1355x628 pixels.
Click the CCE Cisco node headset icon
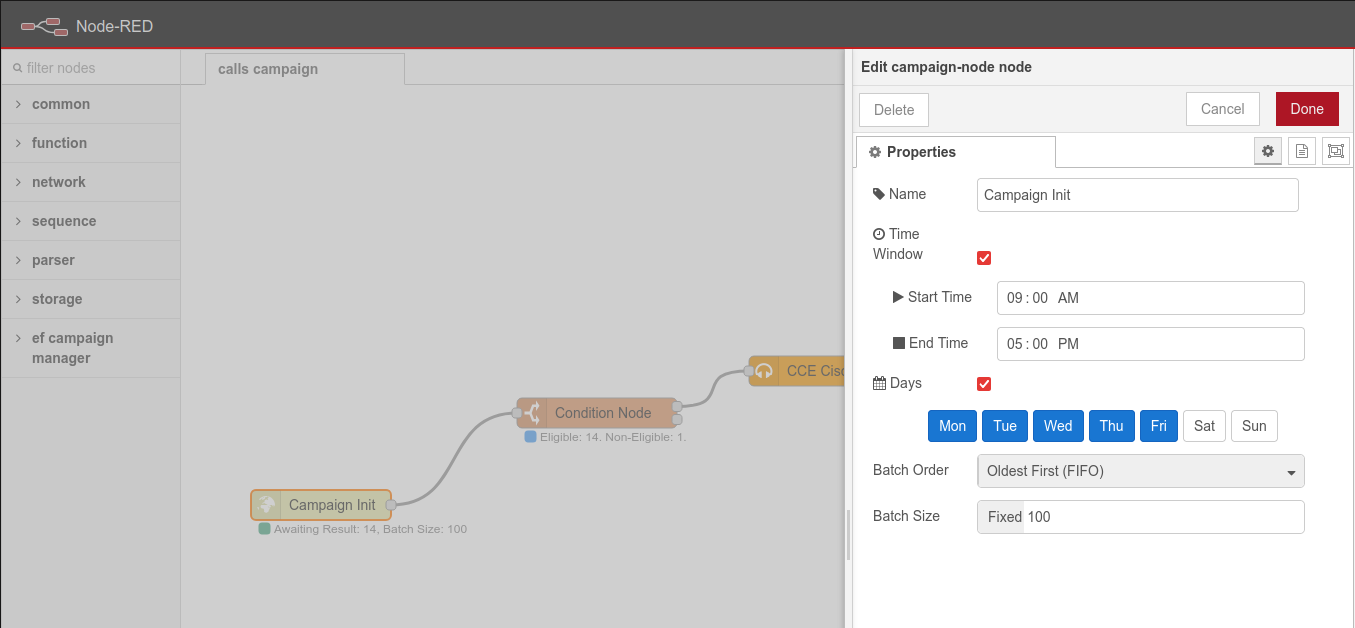pyautogui.click(x=764, y=371)
